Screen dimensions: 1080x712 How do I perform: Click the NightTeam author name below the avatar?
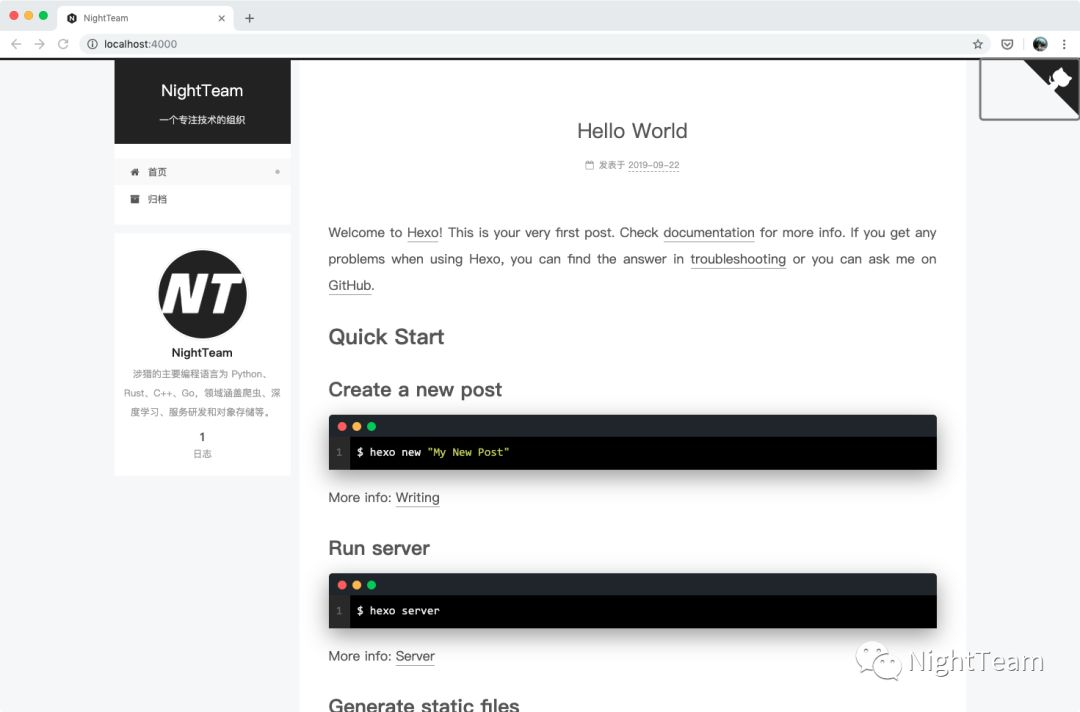point(202,353)
